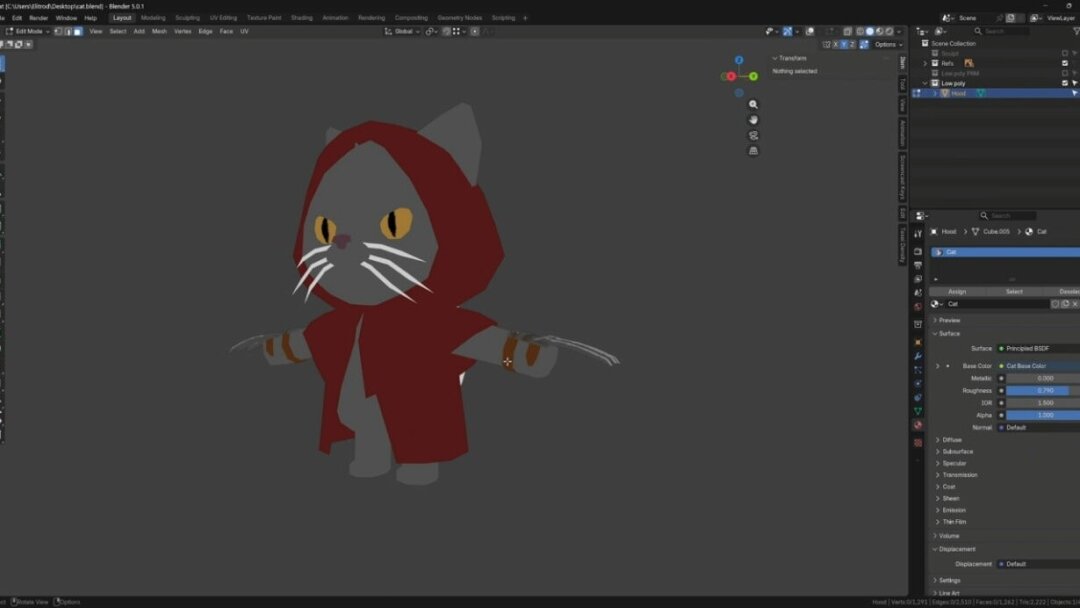Open the Object Data green triangle tab
1080x608 pixels.
(918, 411)
